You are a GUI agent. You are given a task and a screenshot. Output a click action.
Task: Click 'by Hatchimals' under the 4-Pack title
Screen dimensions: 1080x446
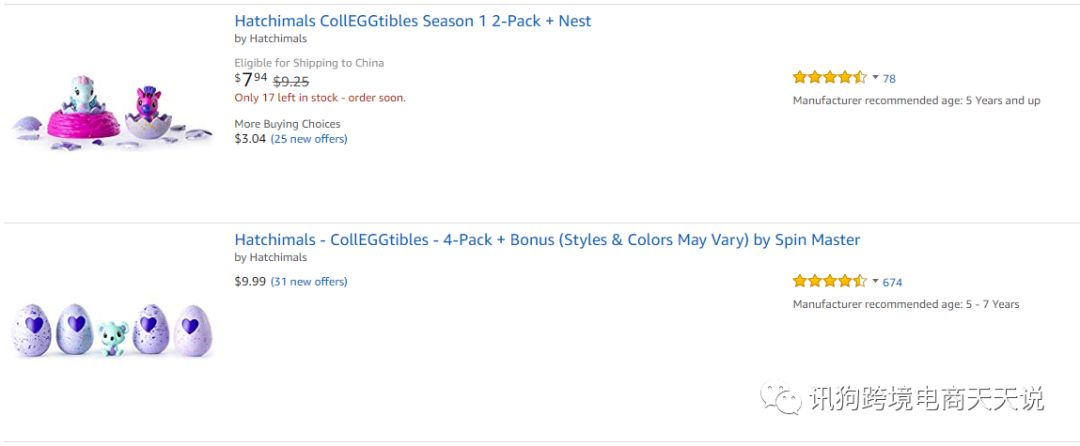coord(271,257)
